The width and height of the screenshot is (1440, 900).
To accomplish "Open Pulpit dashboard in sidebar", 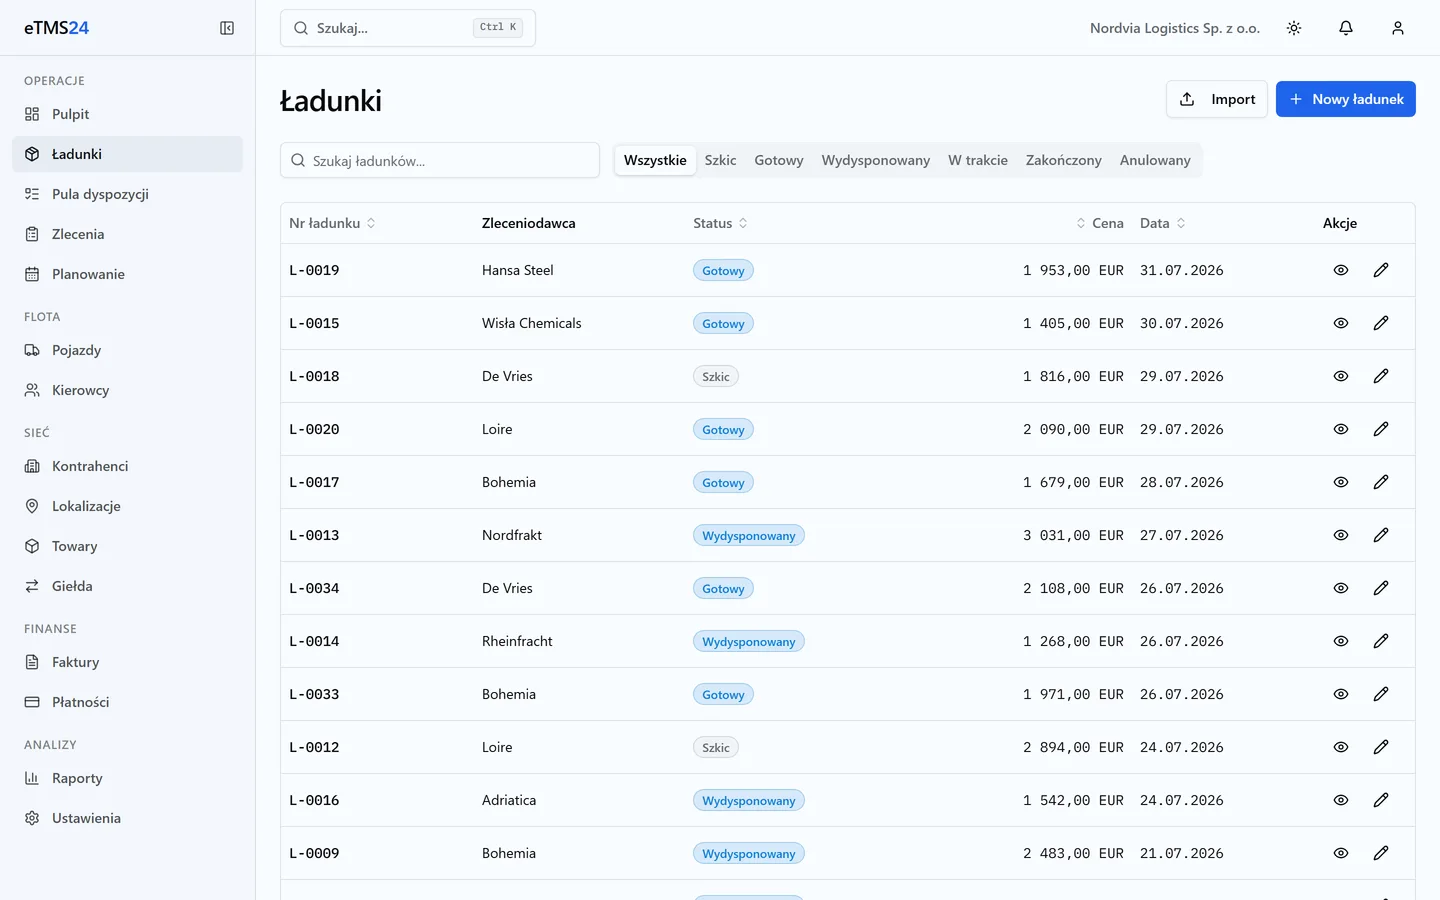I will [127, 114].
